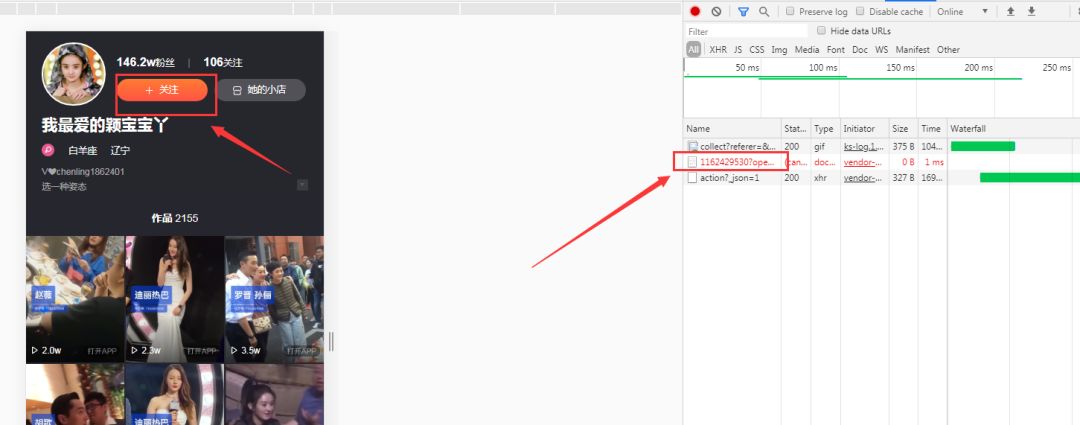Export HAR file with the download arrow icon
1080x425 pixels.
[x=1031, y=11]
